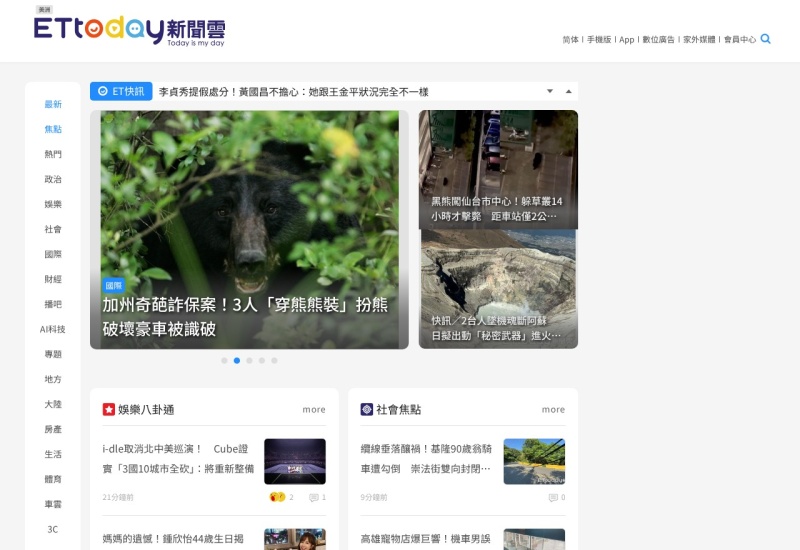
Task: Show previous ET快訊 headline with up arrow
Action: (568, 91)
